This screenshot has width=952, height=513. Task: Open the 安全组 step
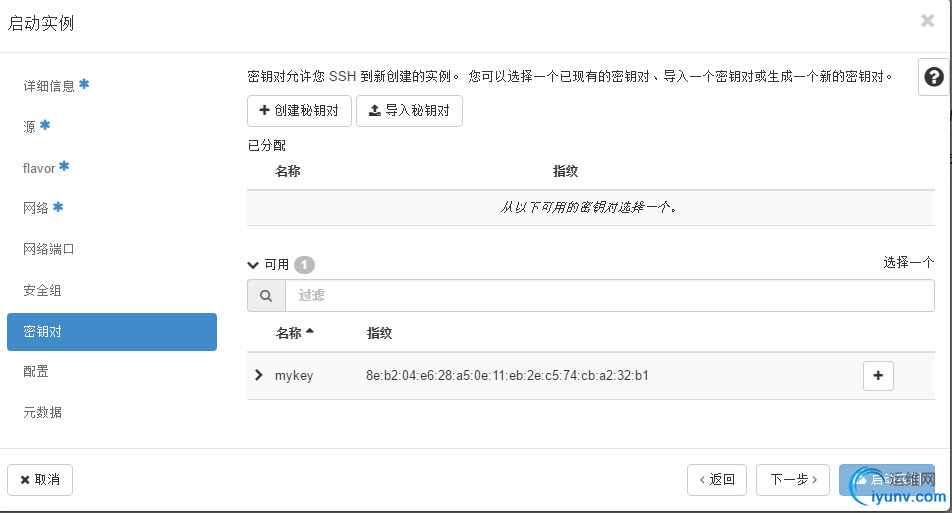42,290
